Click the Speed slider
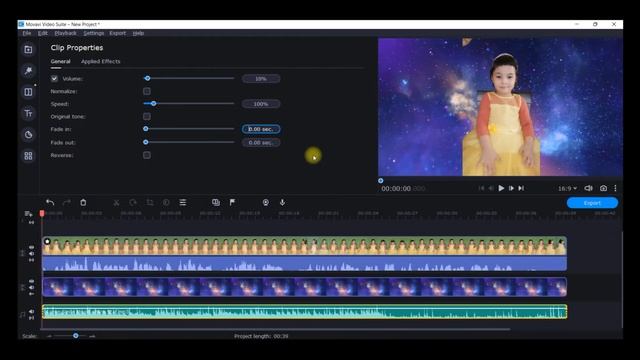640x360 pixels. click(189, 104)
